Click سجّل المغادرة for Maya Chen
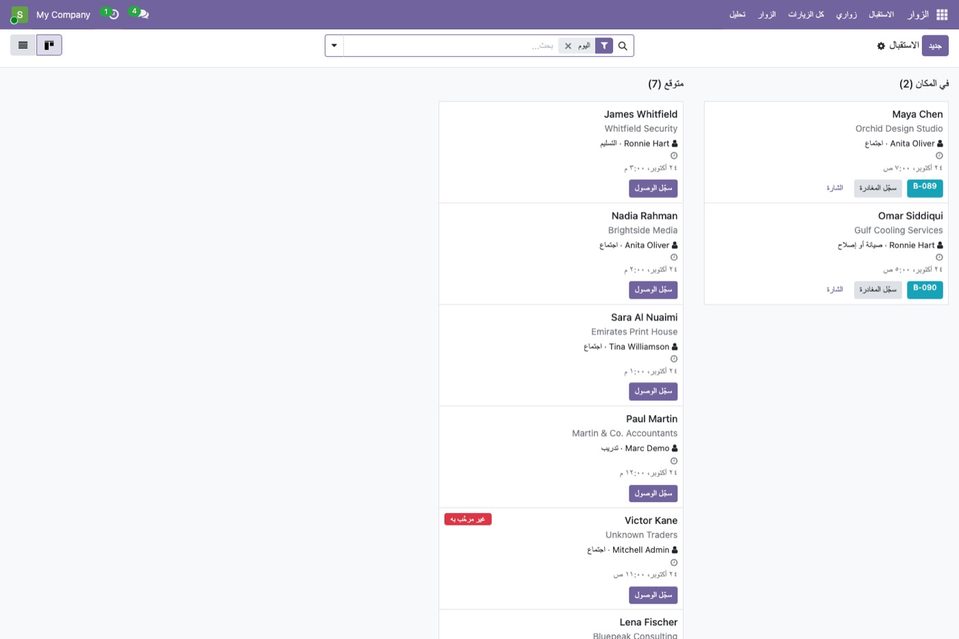 point(878,188)
